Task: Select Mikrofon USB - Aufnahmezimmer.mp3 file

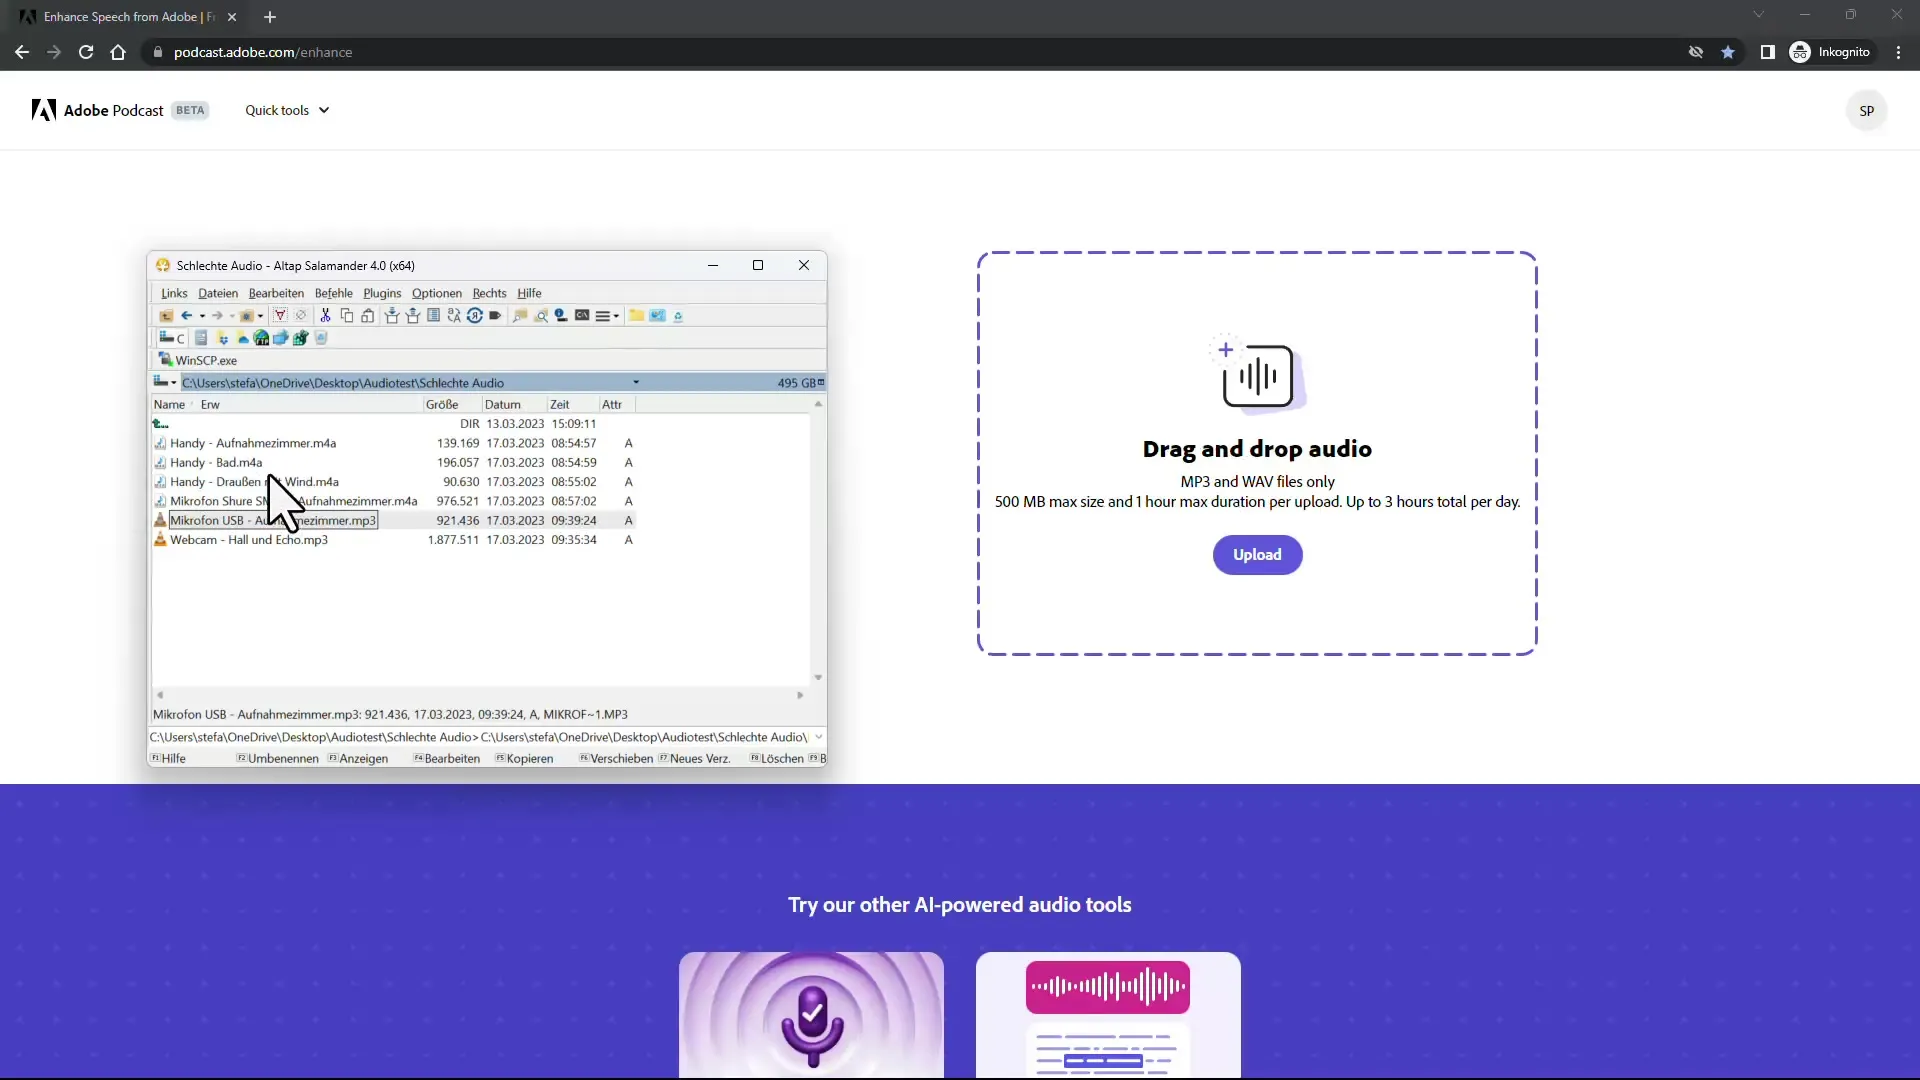Action: click(272, 520)
